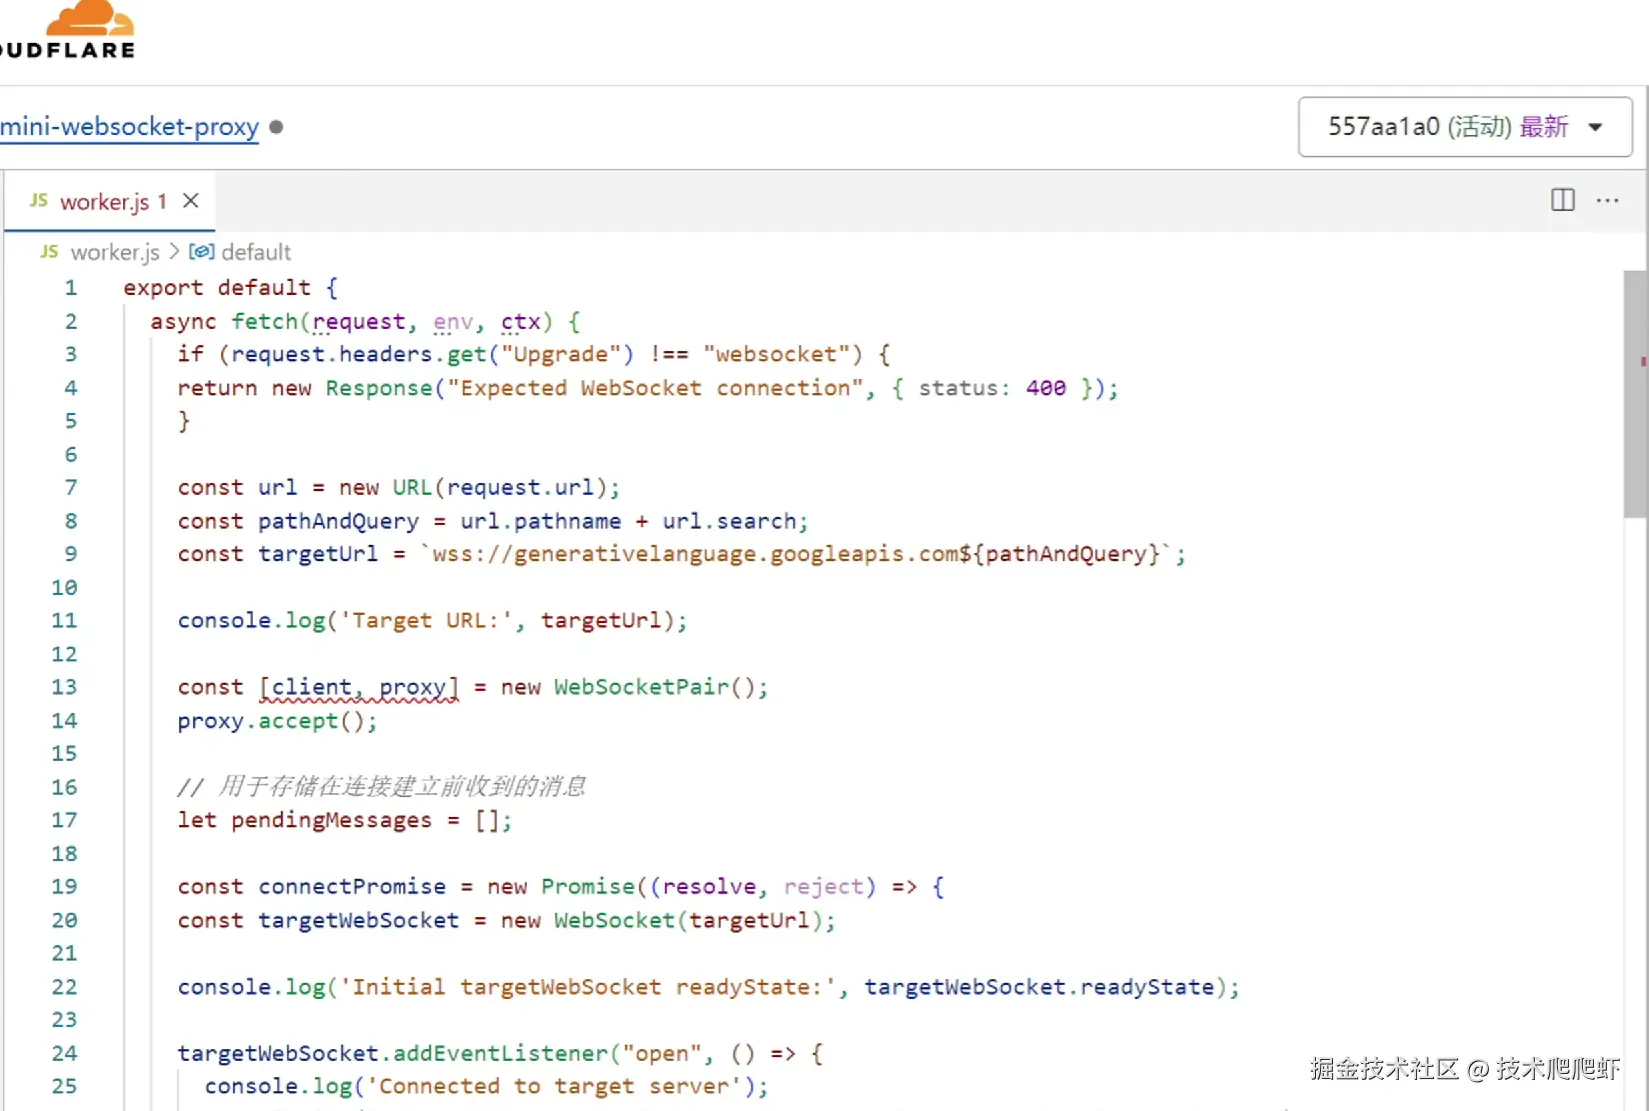The image size is (1649, 1111).
Task: Click the Cloudflare logo
Action: pos(68,30)
